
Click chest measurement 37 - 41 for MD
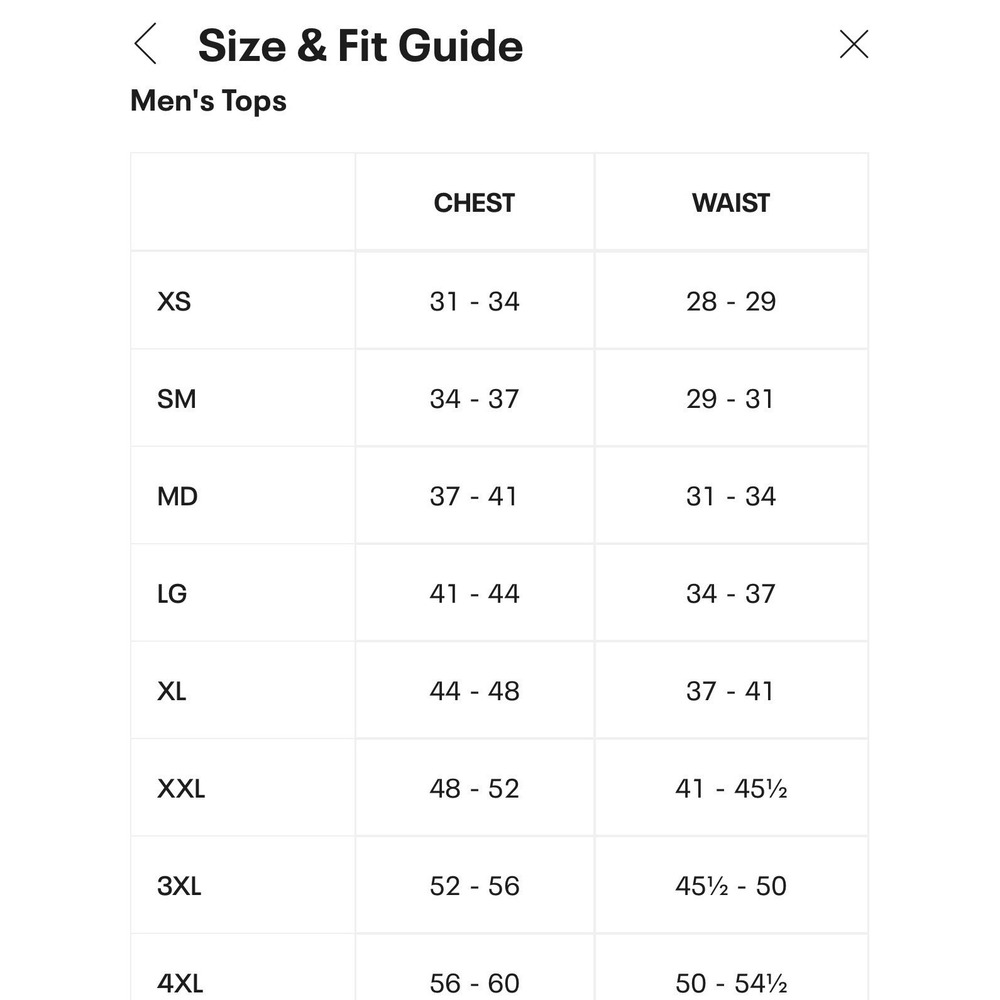click(x=473, y=496)
